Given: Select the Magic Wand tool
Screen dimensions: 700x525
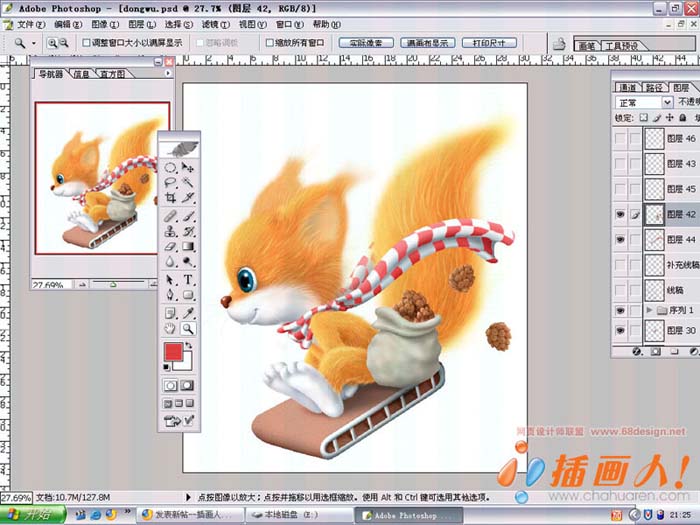Looking at the screenshot, I should [x=188, y=183].
